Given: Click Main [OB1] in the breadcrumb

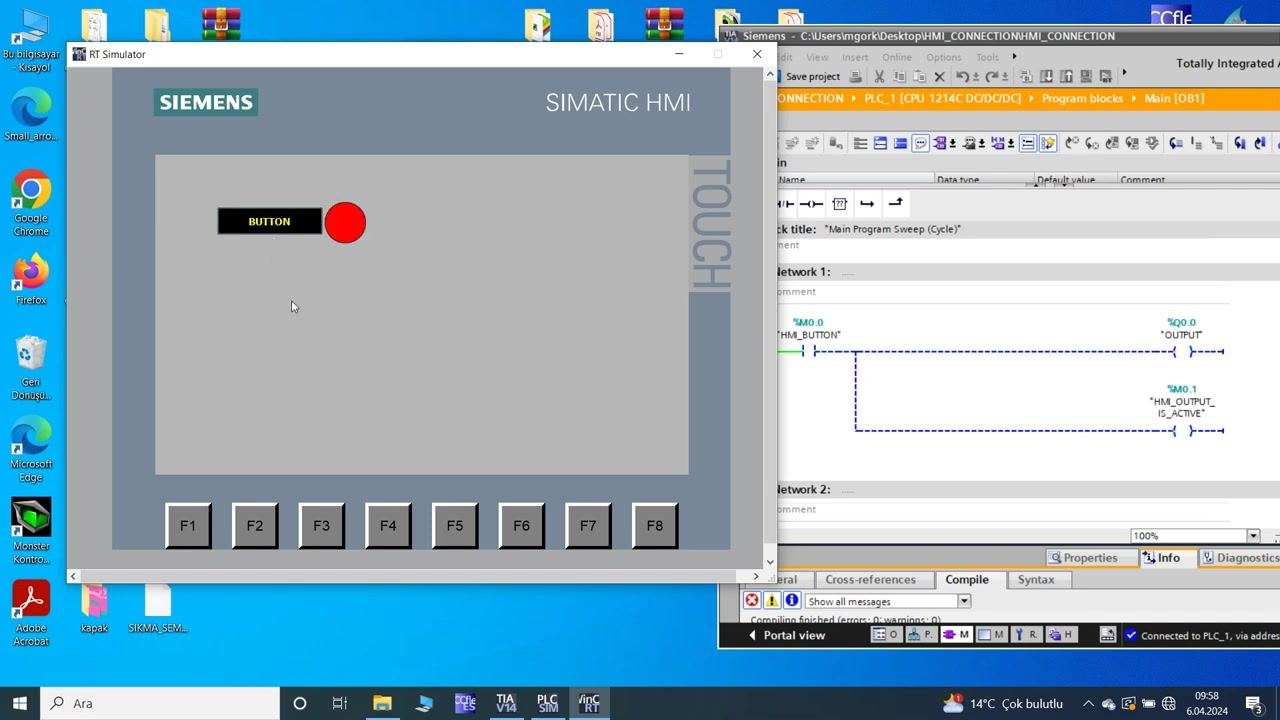Looking at the screenshot, I should (x=1174, y=98).
